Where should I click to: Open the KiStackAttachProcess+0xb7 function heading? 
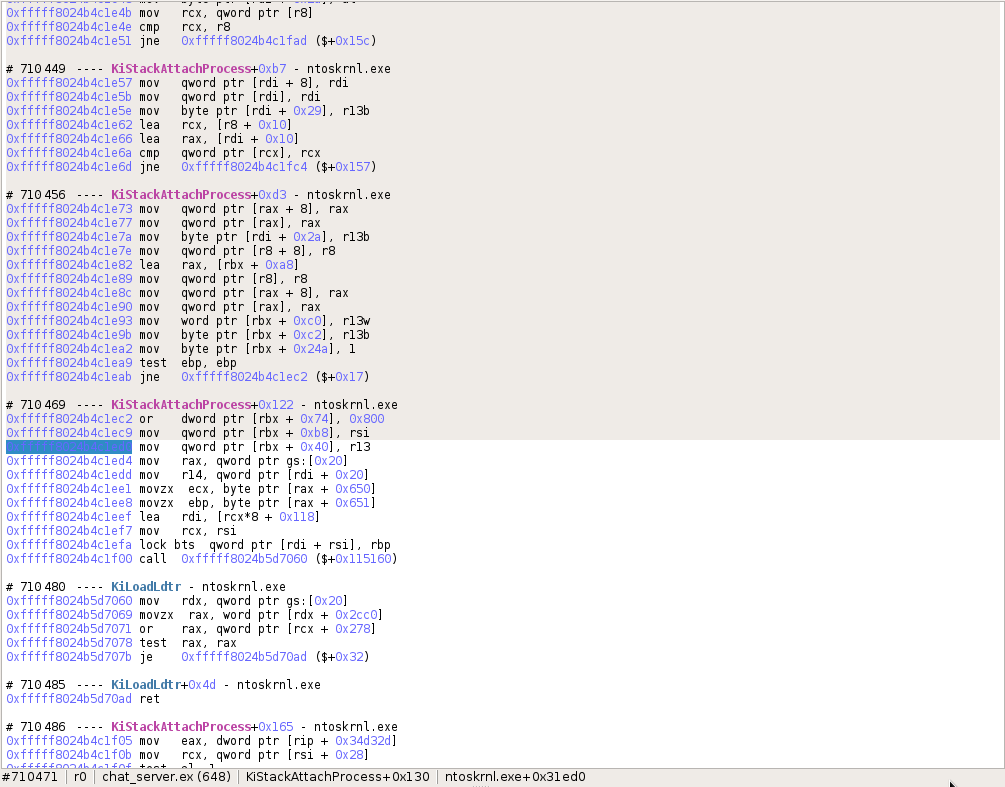[178, 69]
